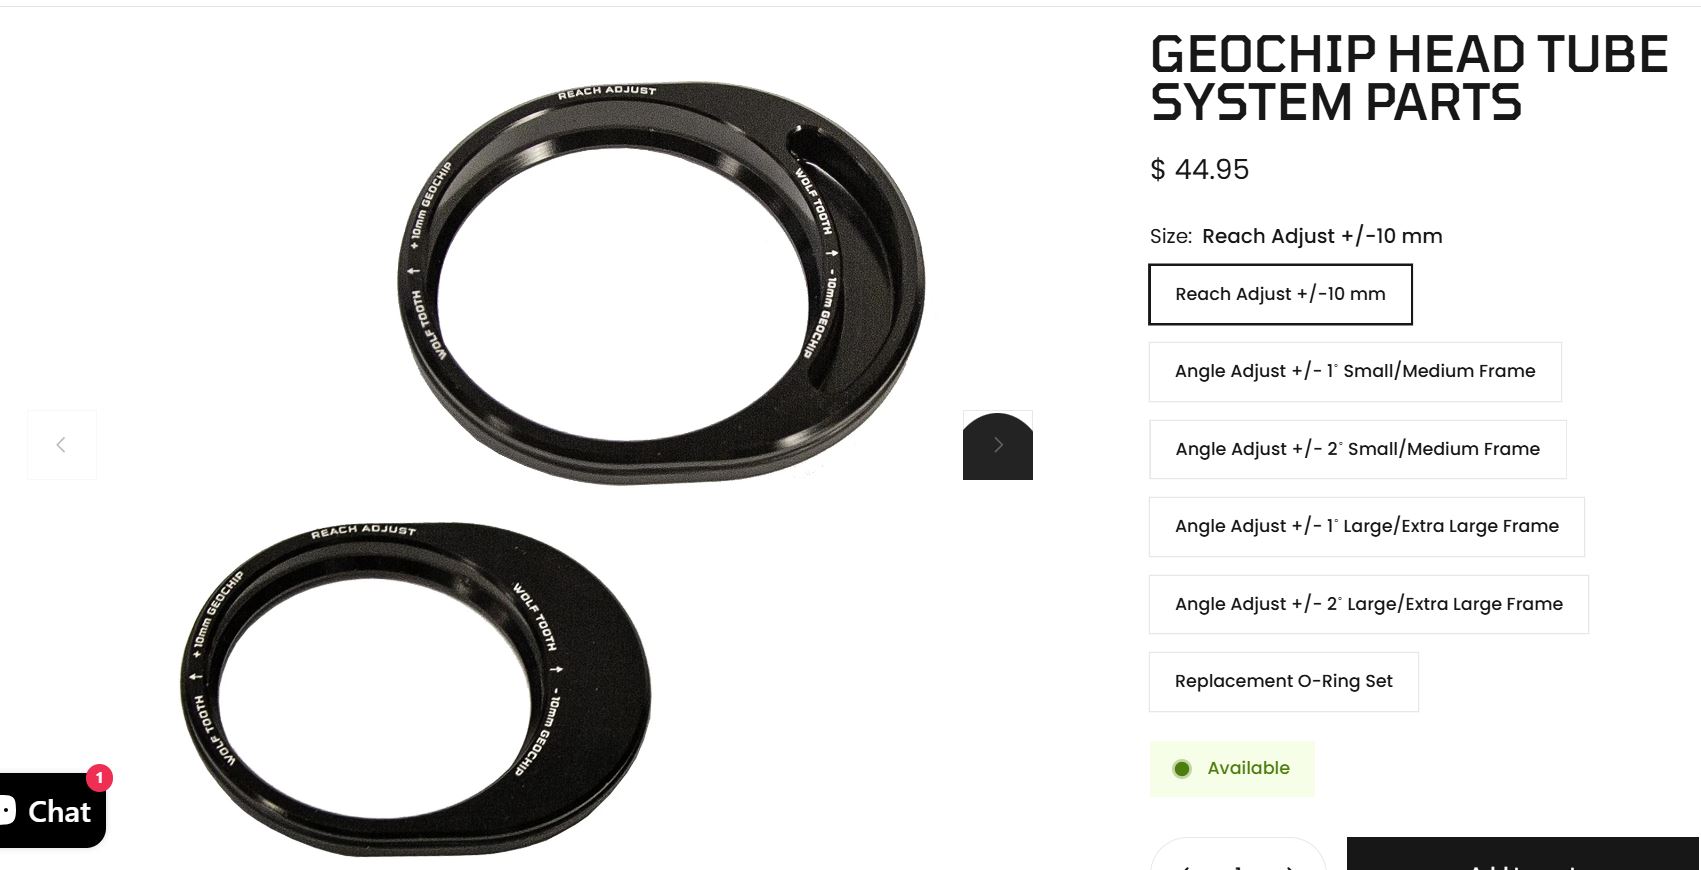The image size is (1701, 870).
Task: Click the Available stock status badge
Action: (x=1232, y=769)
